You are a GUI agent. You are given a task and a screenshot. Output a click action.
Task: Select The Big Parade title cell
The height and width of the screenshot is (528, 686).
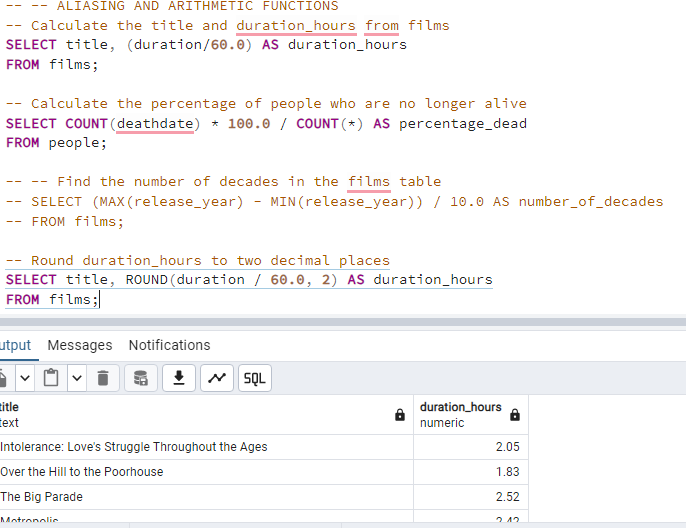click(206, 497)
